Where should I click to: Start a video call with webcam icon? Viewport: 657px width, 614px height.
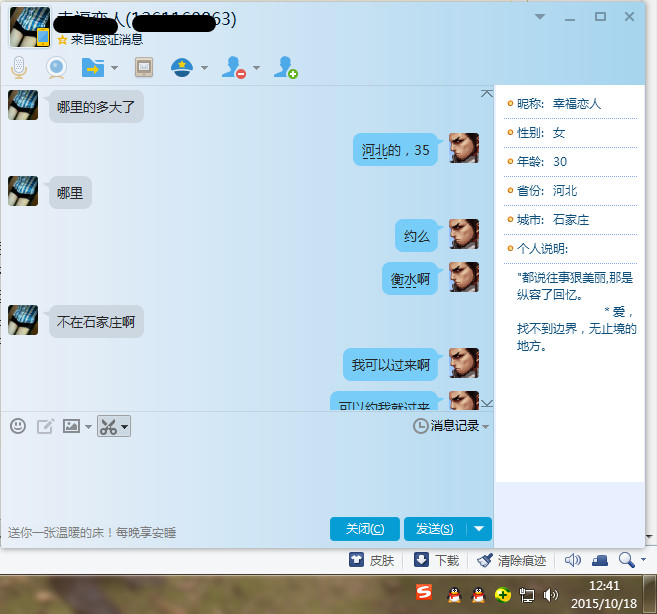[56, 67]
